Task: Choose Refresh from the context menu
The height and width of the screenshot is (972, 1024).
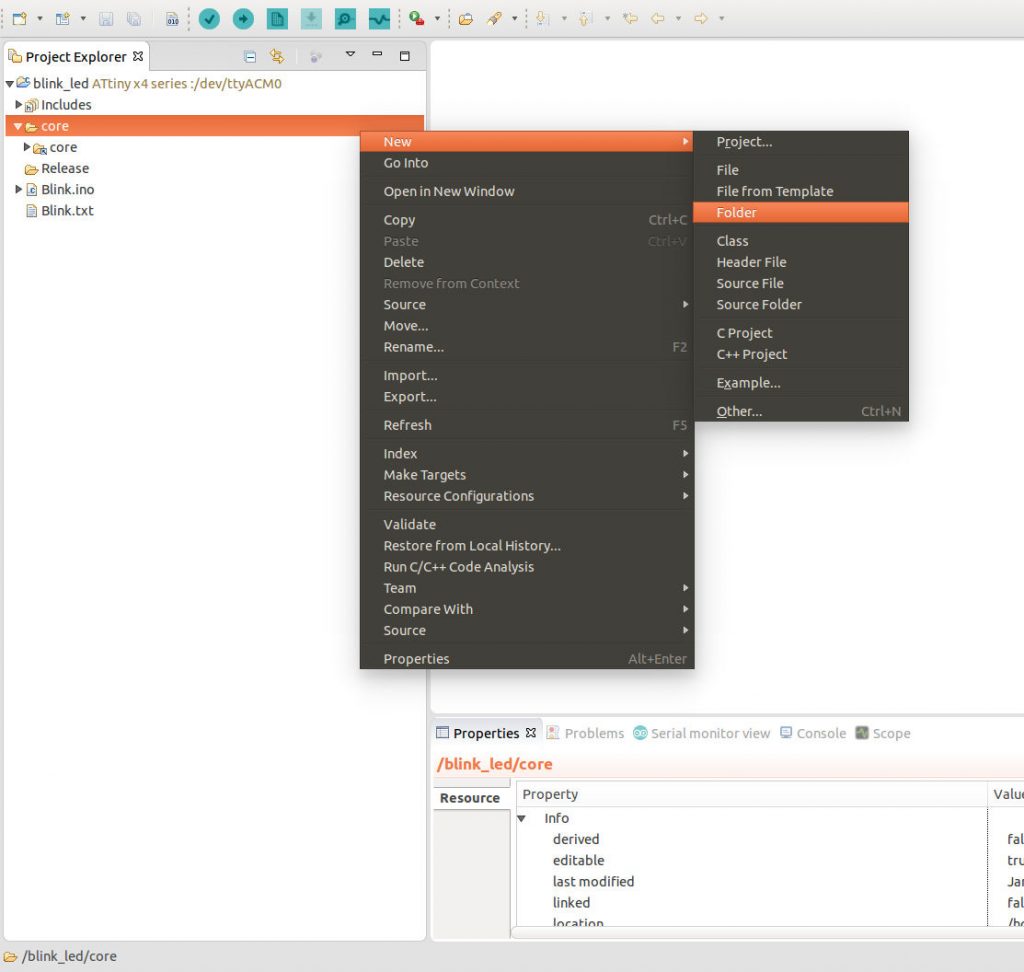Action: [x=406, y=425]
